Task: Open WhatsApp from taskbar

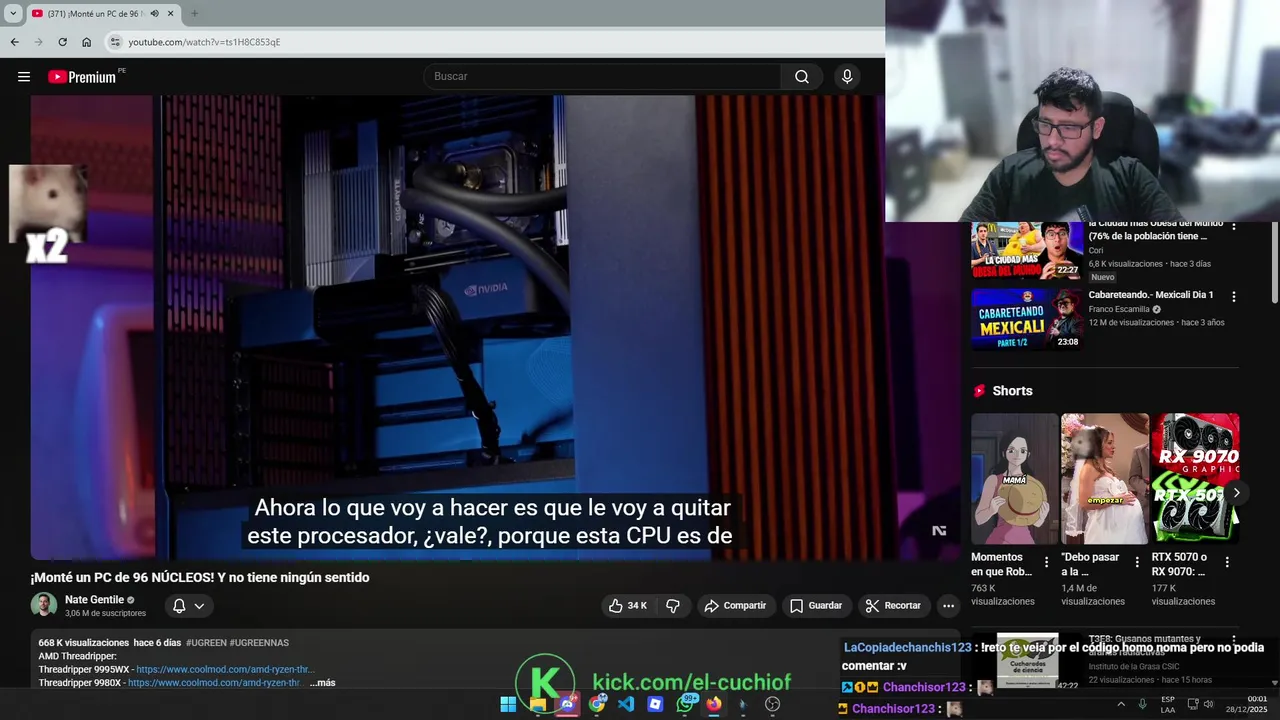Action: pyautogui.click(x=685, y=704)
